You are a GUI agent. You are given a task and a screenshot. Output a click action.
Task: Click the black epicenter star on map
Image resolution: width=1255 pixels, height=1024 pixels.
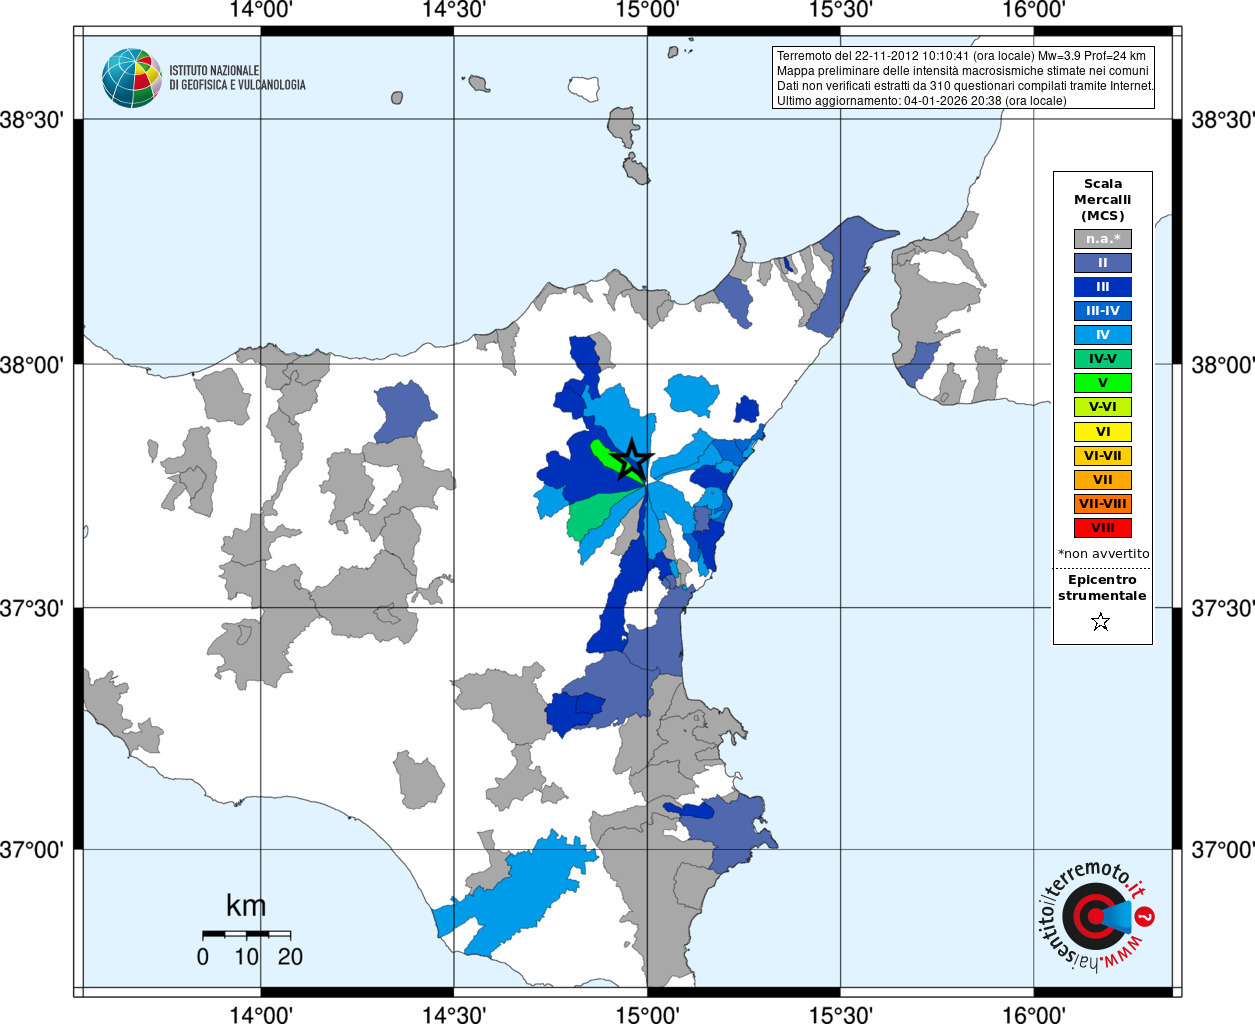point(631,460)
